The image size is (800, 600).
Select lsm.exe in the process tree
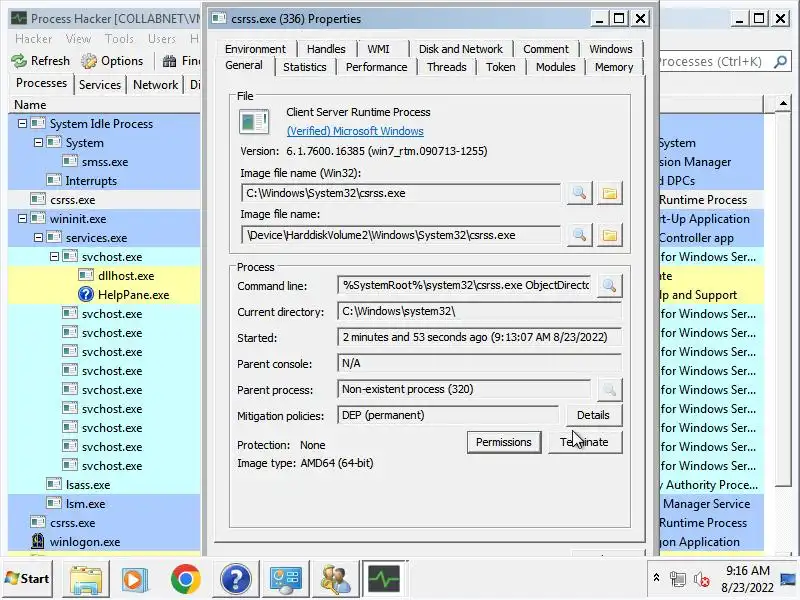(85, 504)
